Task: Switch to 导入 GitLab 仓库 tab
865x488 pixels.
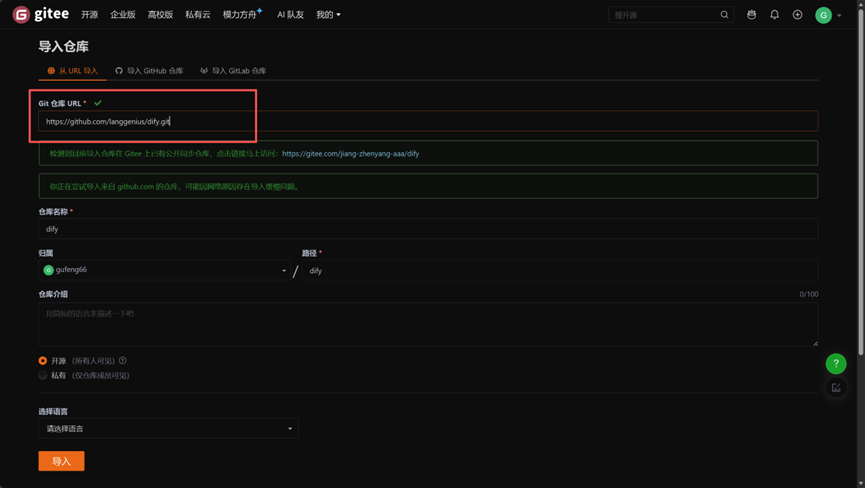Action: point(233,71)
